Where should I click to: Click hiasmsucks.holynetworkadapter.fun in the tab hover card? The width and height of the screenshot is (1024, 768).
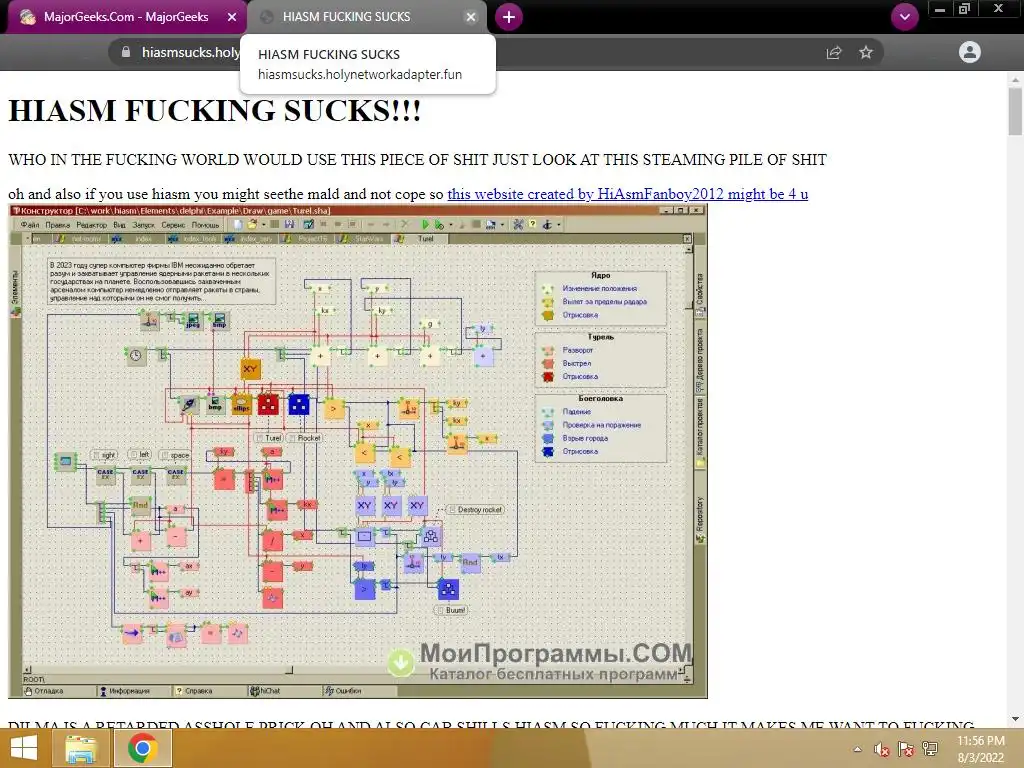pyautogui.click(x=360, y=74)
